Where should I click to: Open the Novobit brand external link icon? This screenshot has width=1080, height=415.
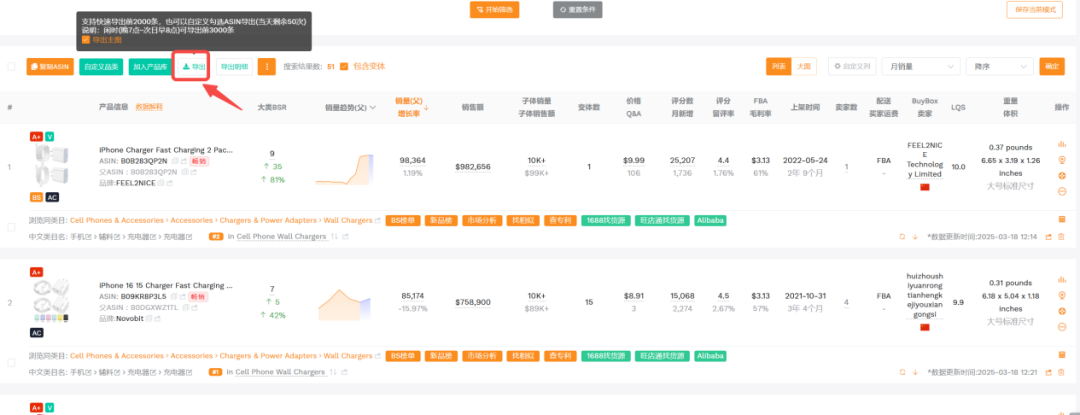(x=157, y=319)
